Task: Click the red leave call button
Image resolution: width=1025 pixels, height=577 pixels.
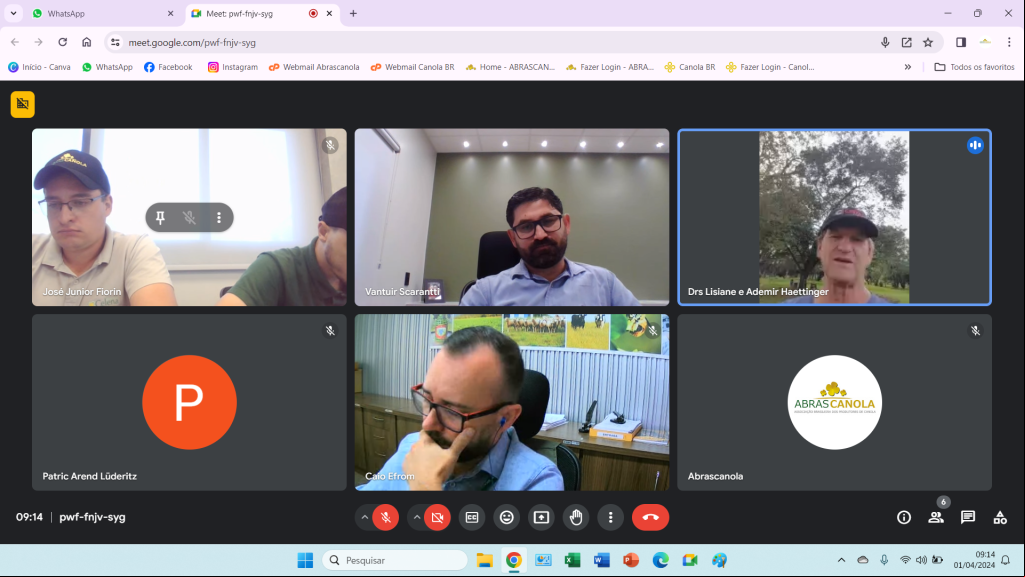Action: click(650, 518)
